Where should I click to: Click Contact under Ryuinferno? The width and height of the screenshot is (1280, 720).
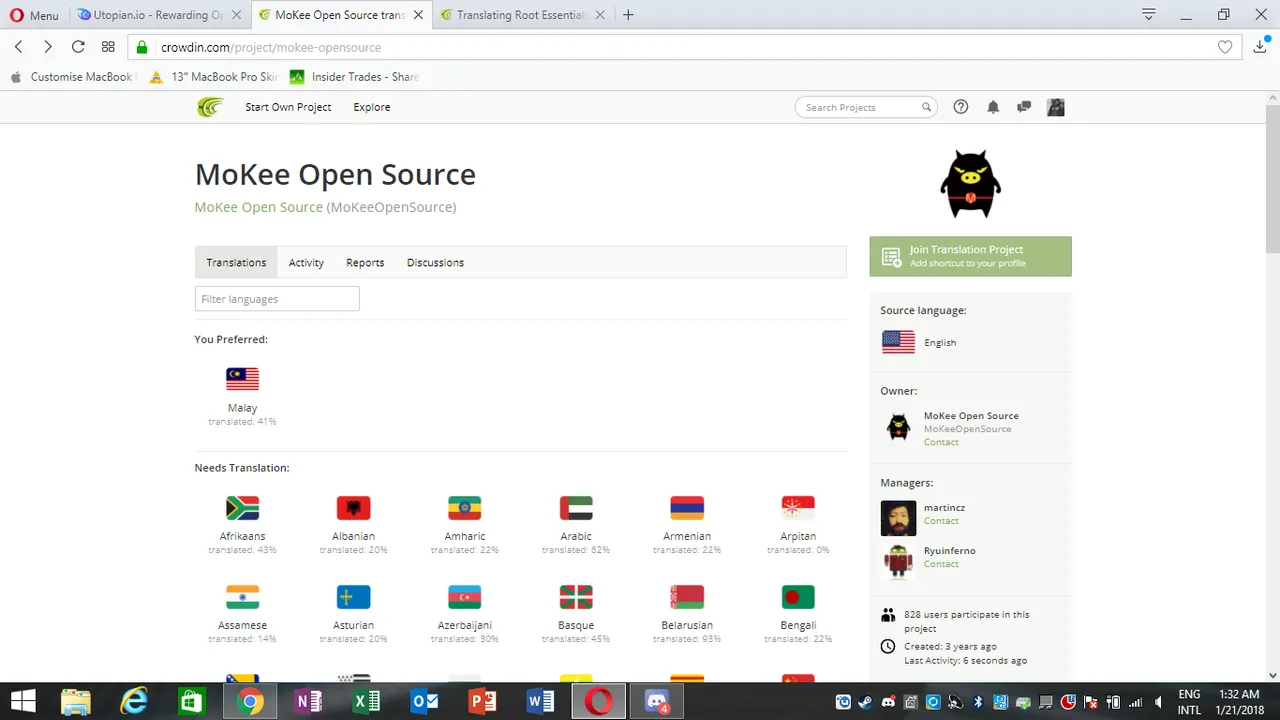click(941, 564)
